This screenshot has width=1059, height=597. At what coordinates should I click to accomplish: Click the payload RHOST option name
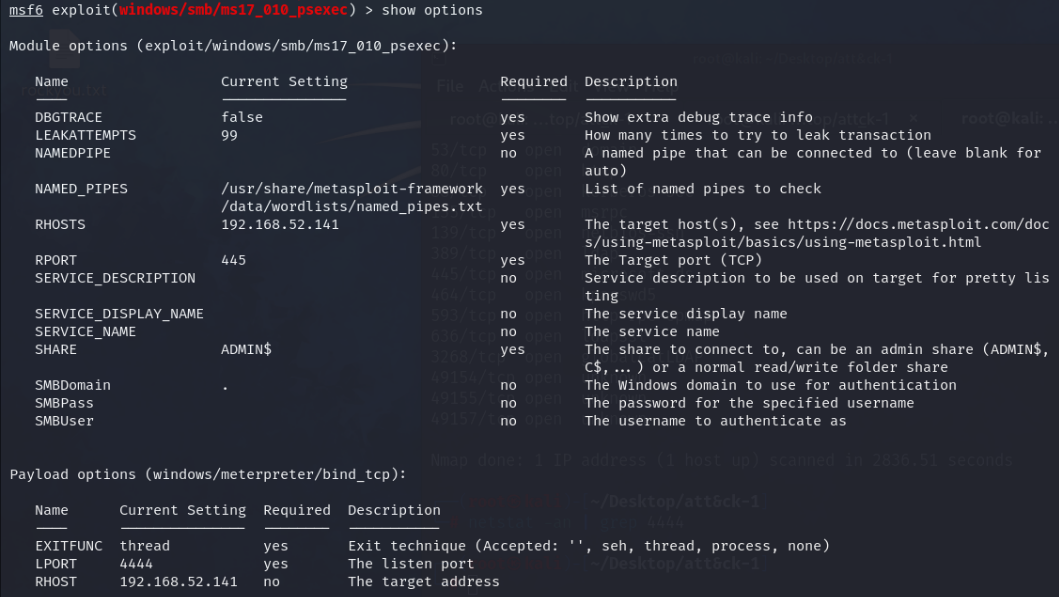click(55, 582)
